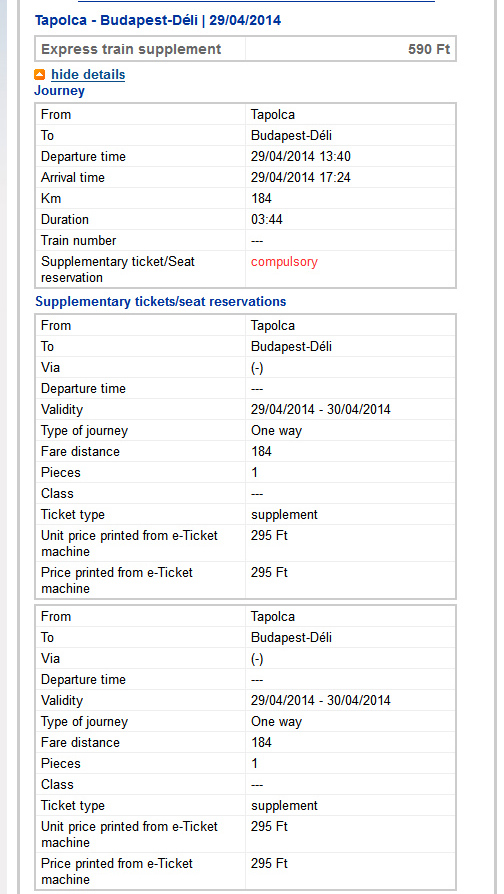Select the 13:40 departure time value
Image resolution: width=504 pixels, height=894 pixels.
[300, 156]
